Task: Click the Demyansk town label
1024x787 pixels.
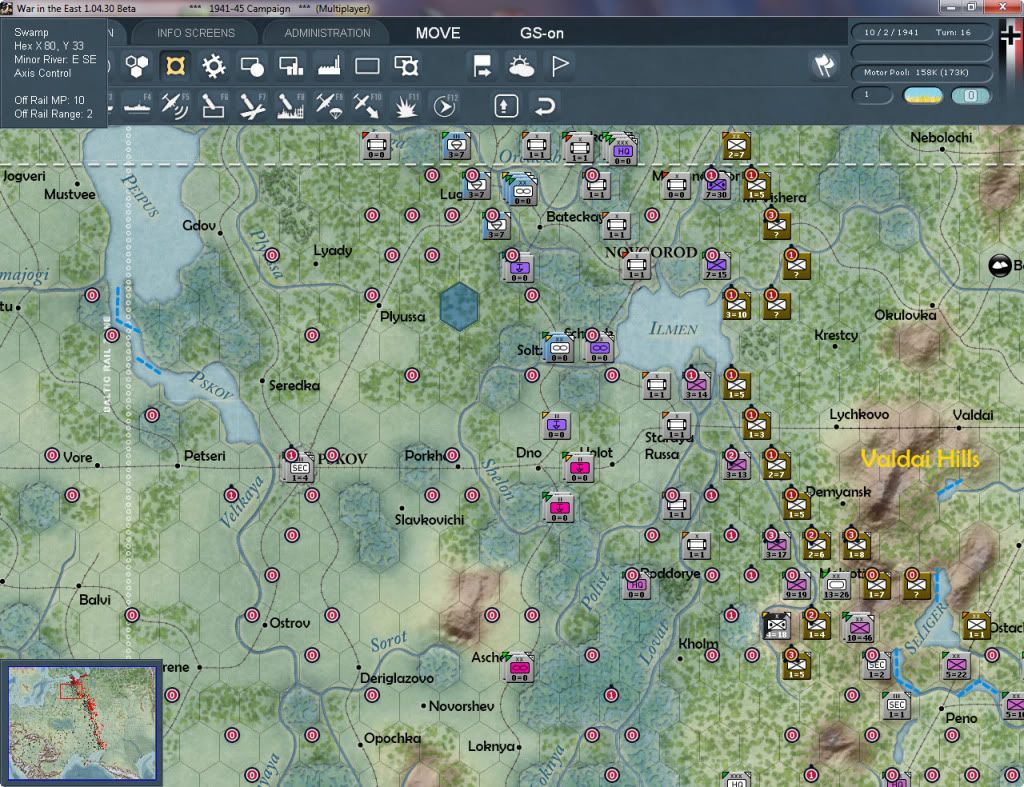Action: [839, 492]
